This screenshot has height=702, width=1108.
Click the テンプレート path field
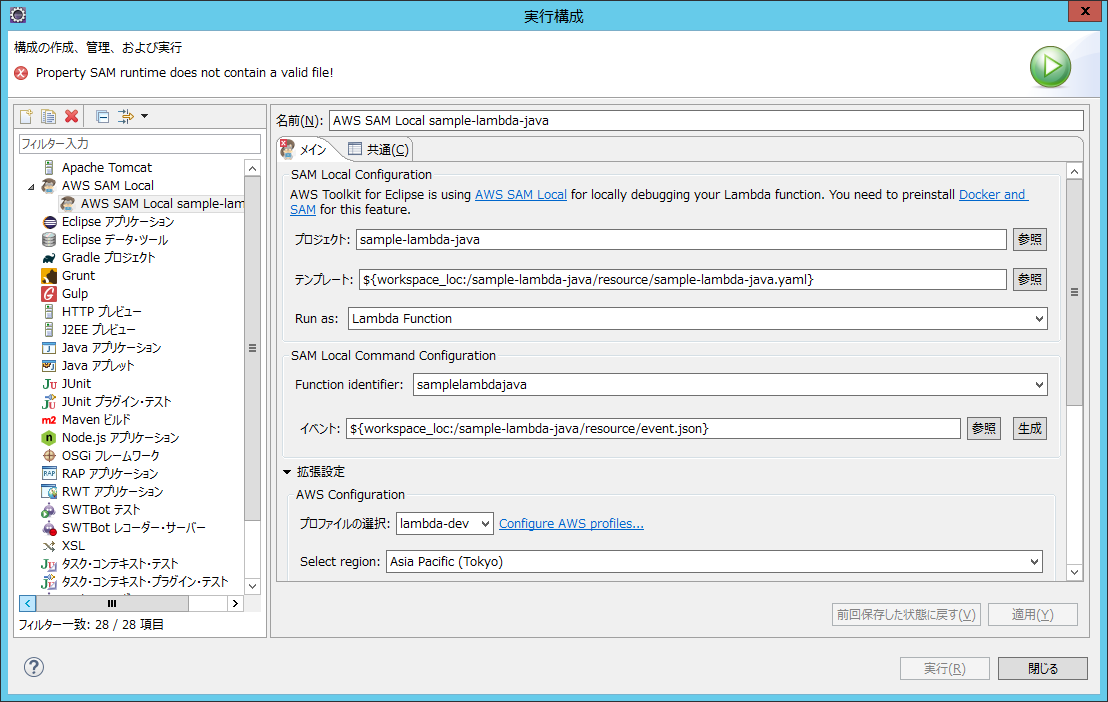683,279
